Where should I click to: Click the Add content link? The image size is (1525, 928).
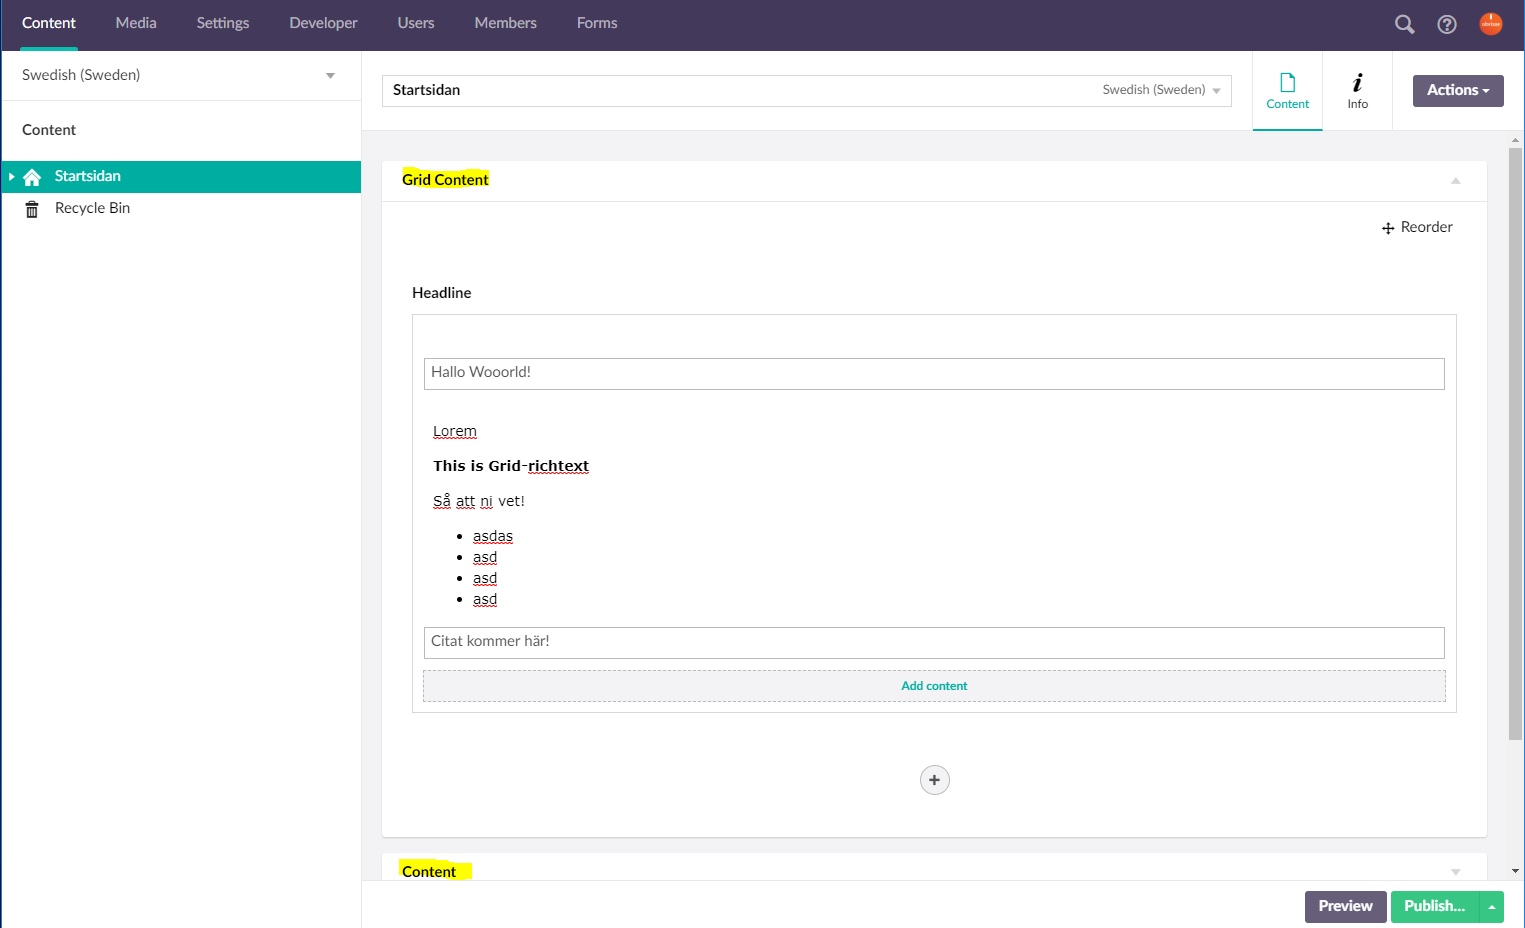[934, 686]
